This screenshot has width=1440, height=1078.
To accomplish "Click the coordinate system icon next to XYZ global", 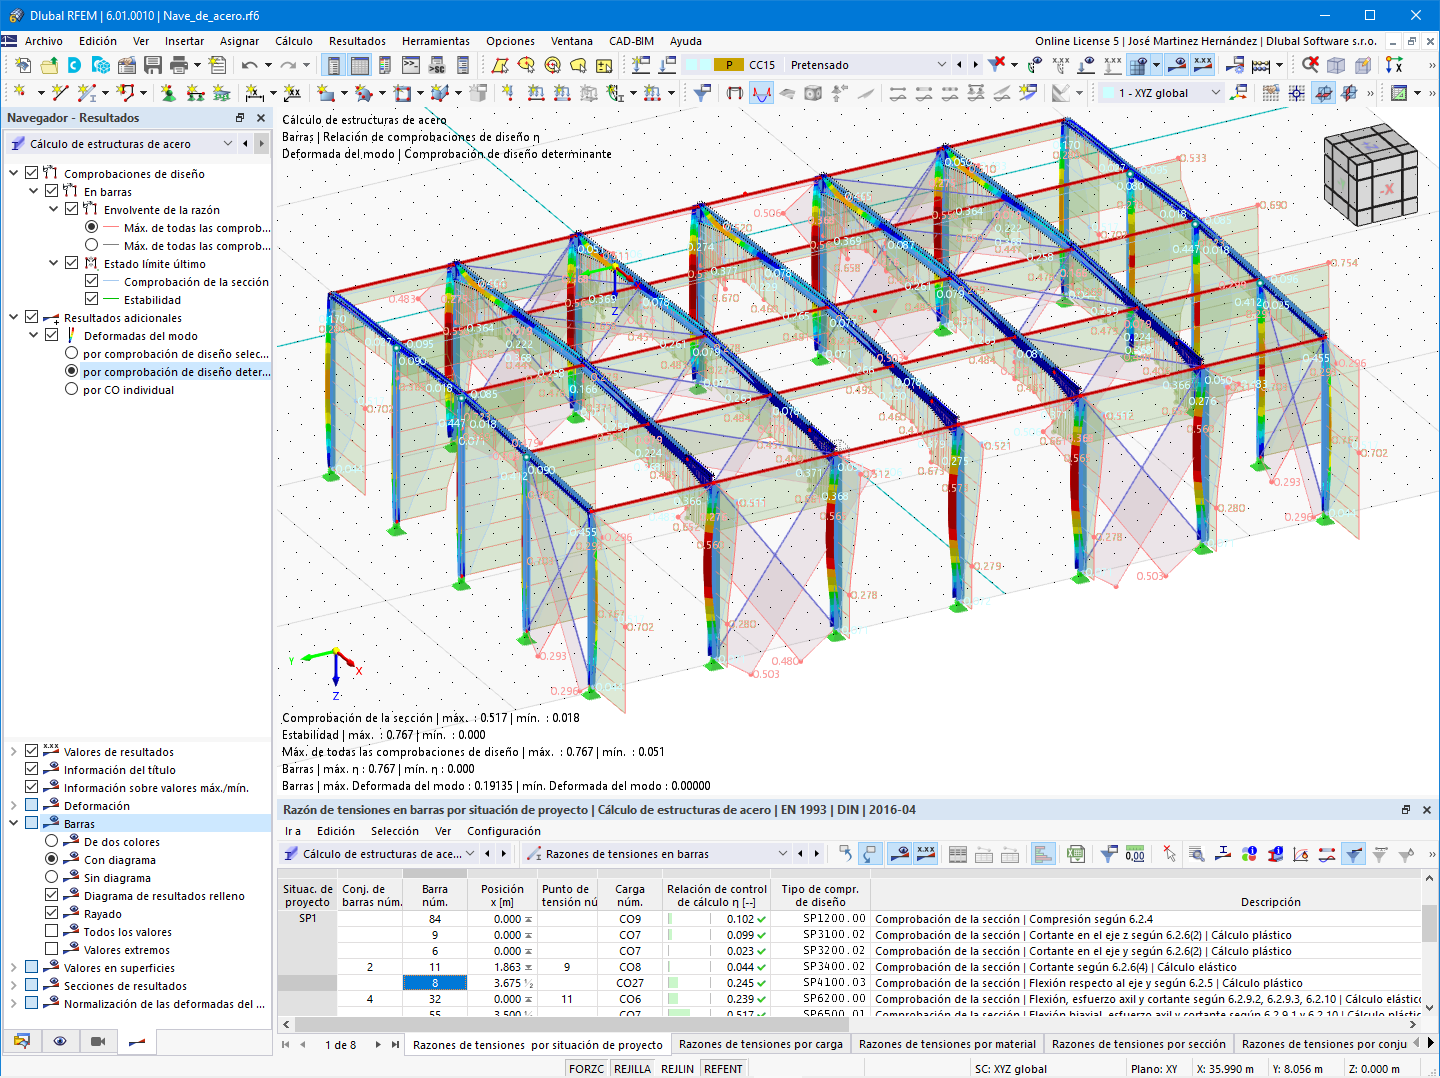I will tap(1240, 93).
